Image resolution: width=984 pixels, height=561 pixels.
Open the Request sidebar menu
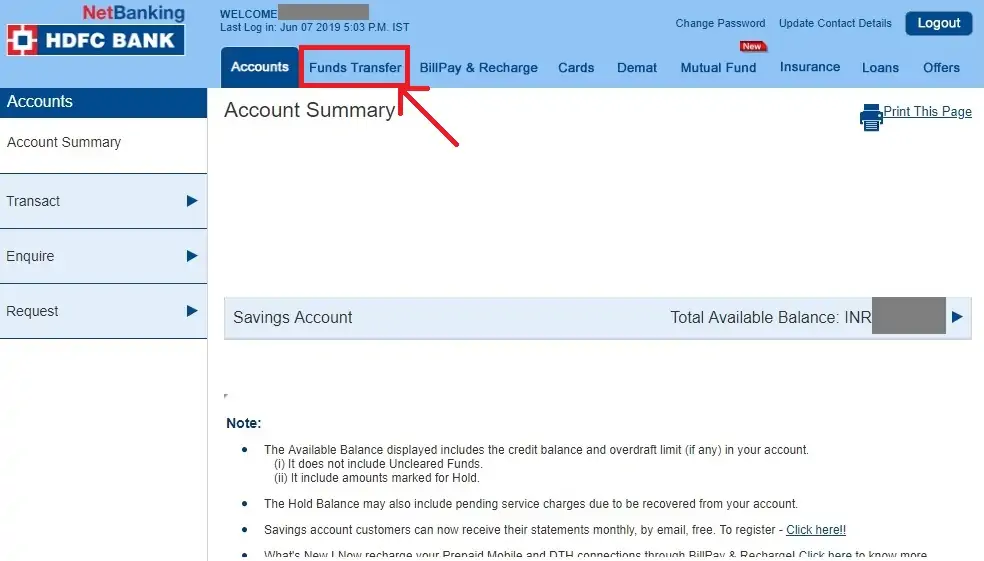[104, 311]
